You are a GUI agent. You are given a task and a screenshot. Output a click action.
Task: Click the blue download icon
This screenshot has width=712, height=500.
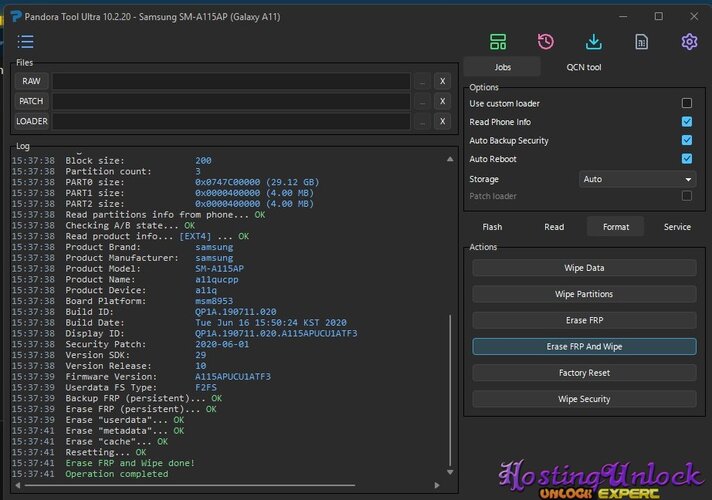[x=593, y=42]
